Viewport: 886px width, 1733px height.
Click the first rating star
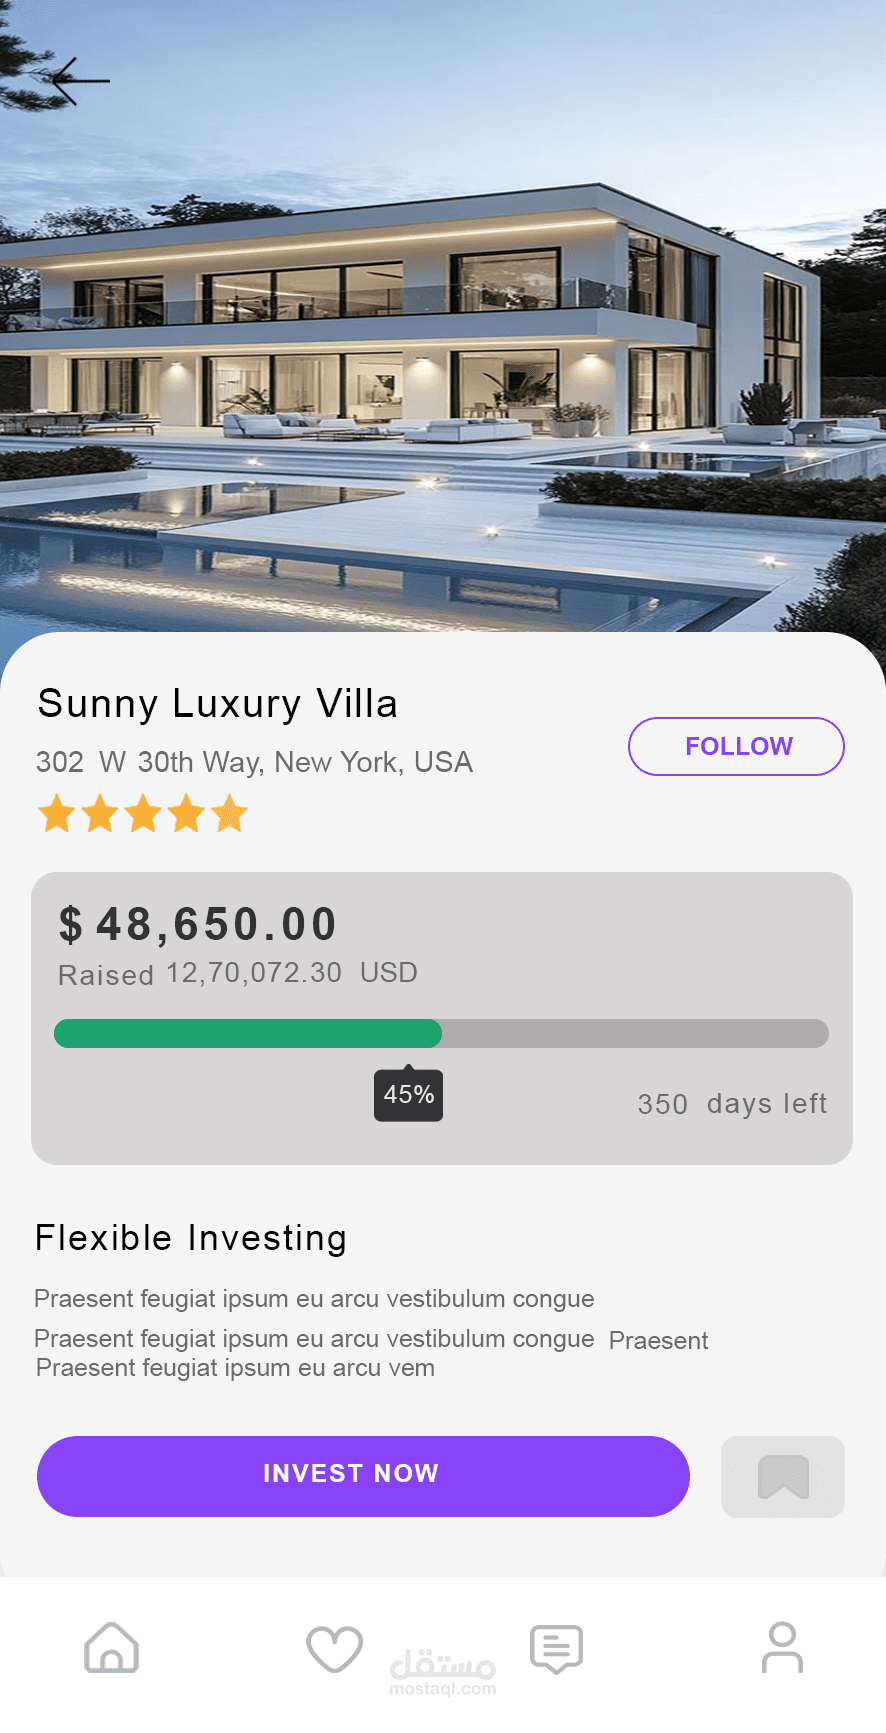57,813
